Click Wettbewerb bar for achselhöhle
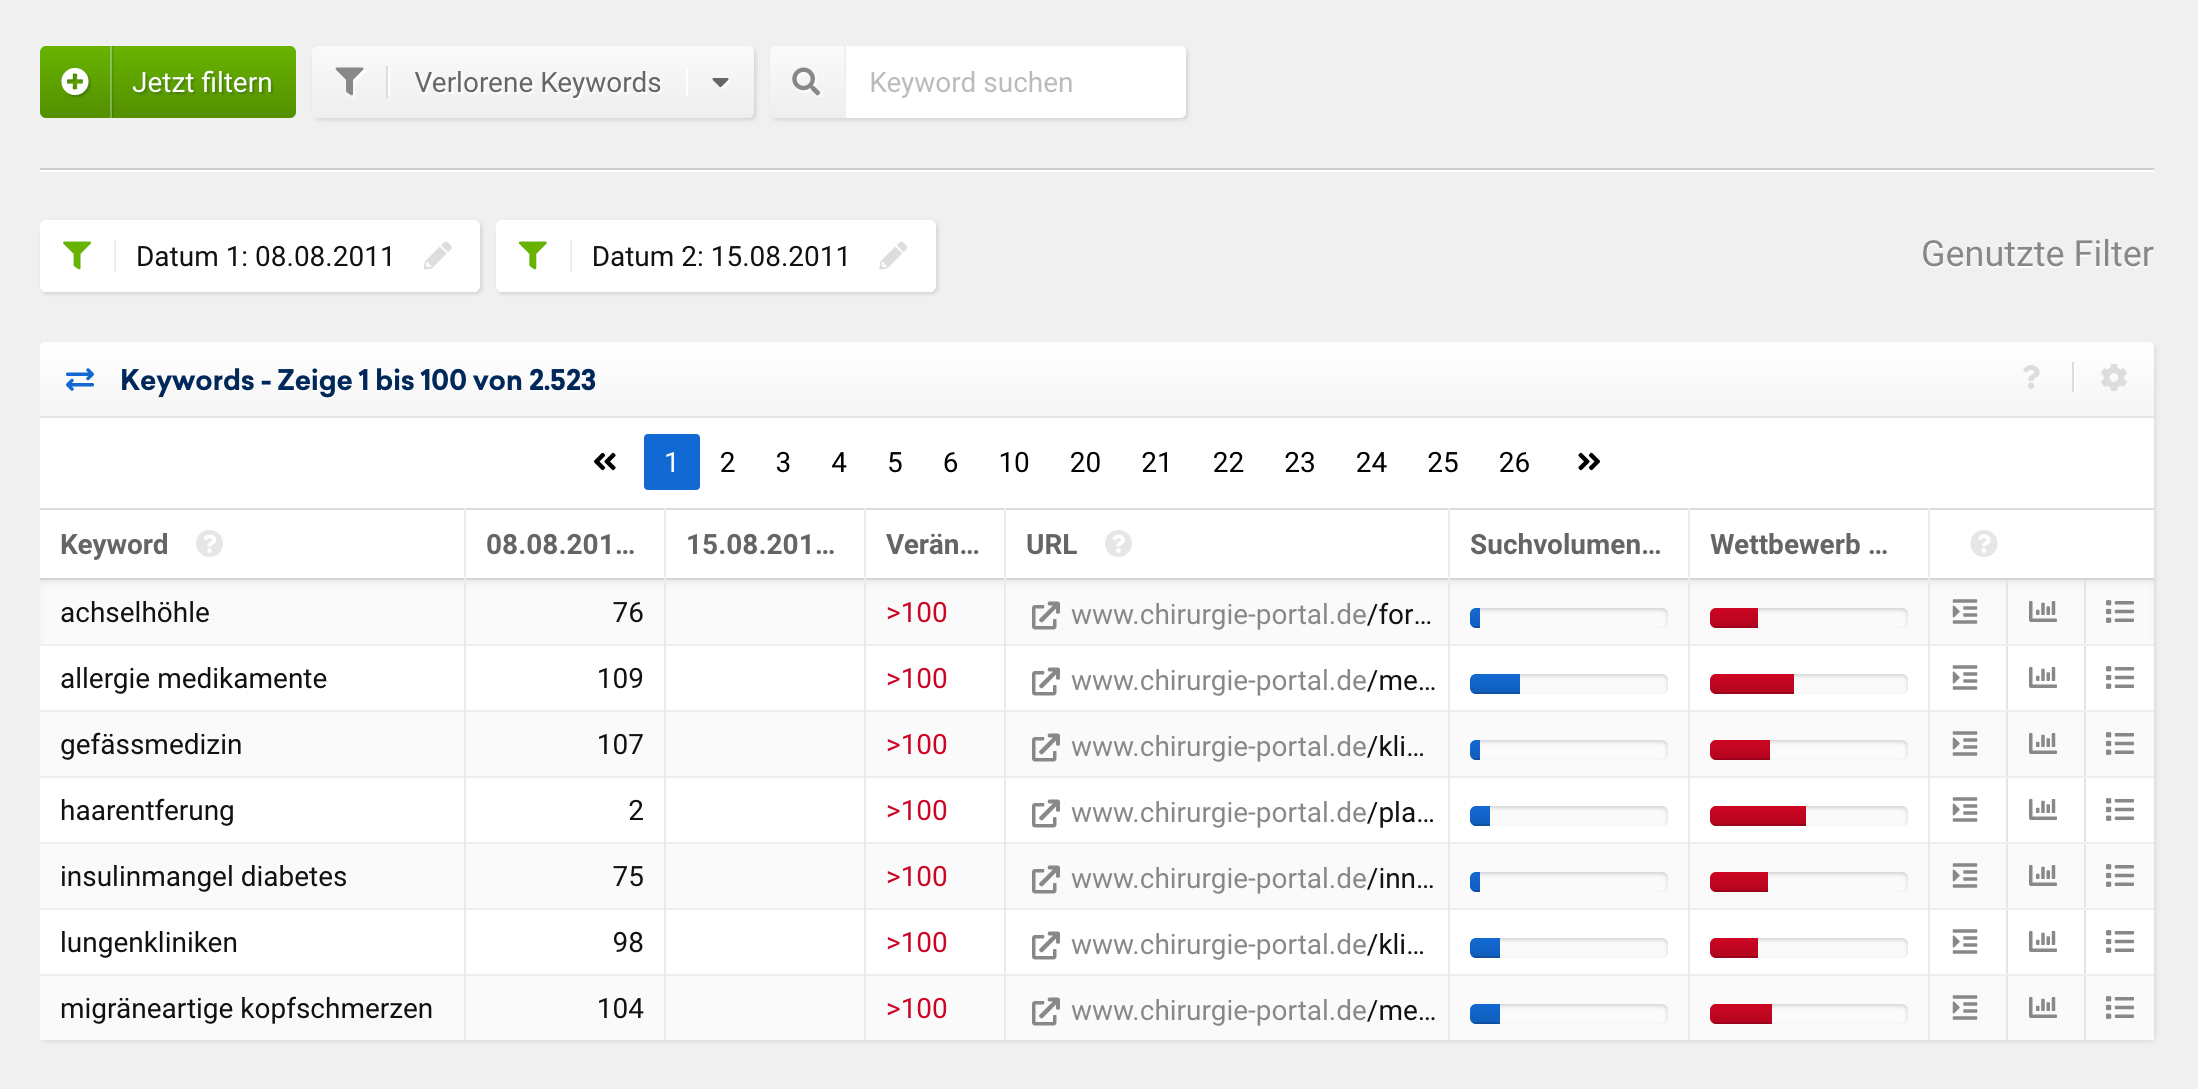Screen dimensions: 2198x1089 tap(1809, 618)
